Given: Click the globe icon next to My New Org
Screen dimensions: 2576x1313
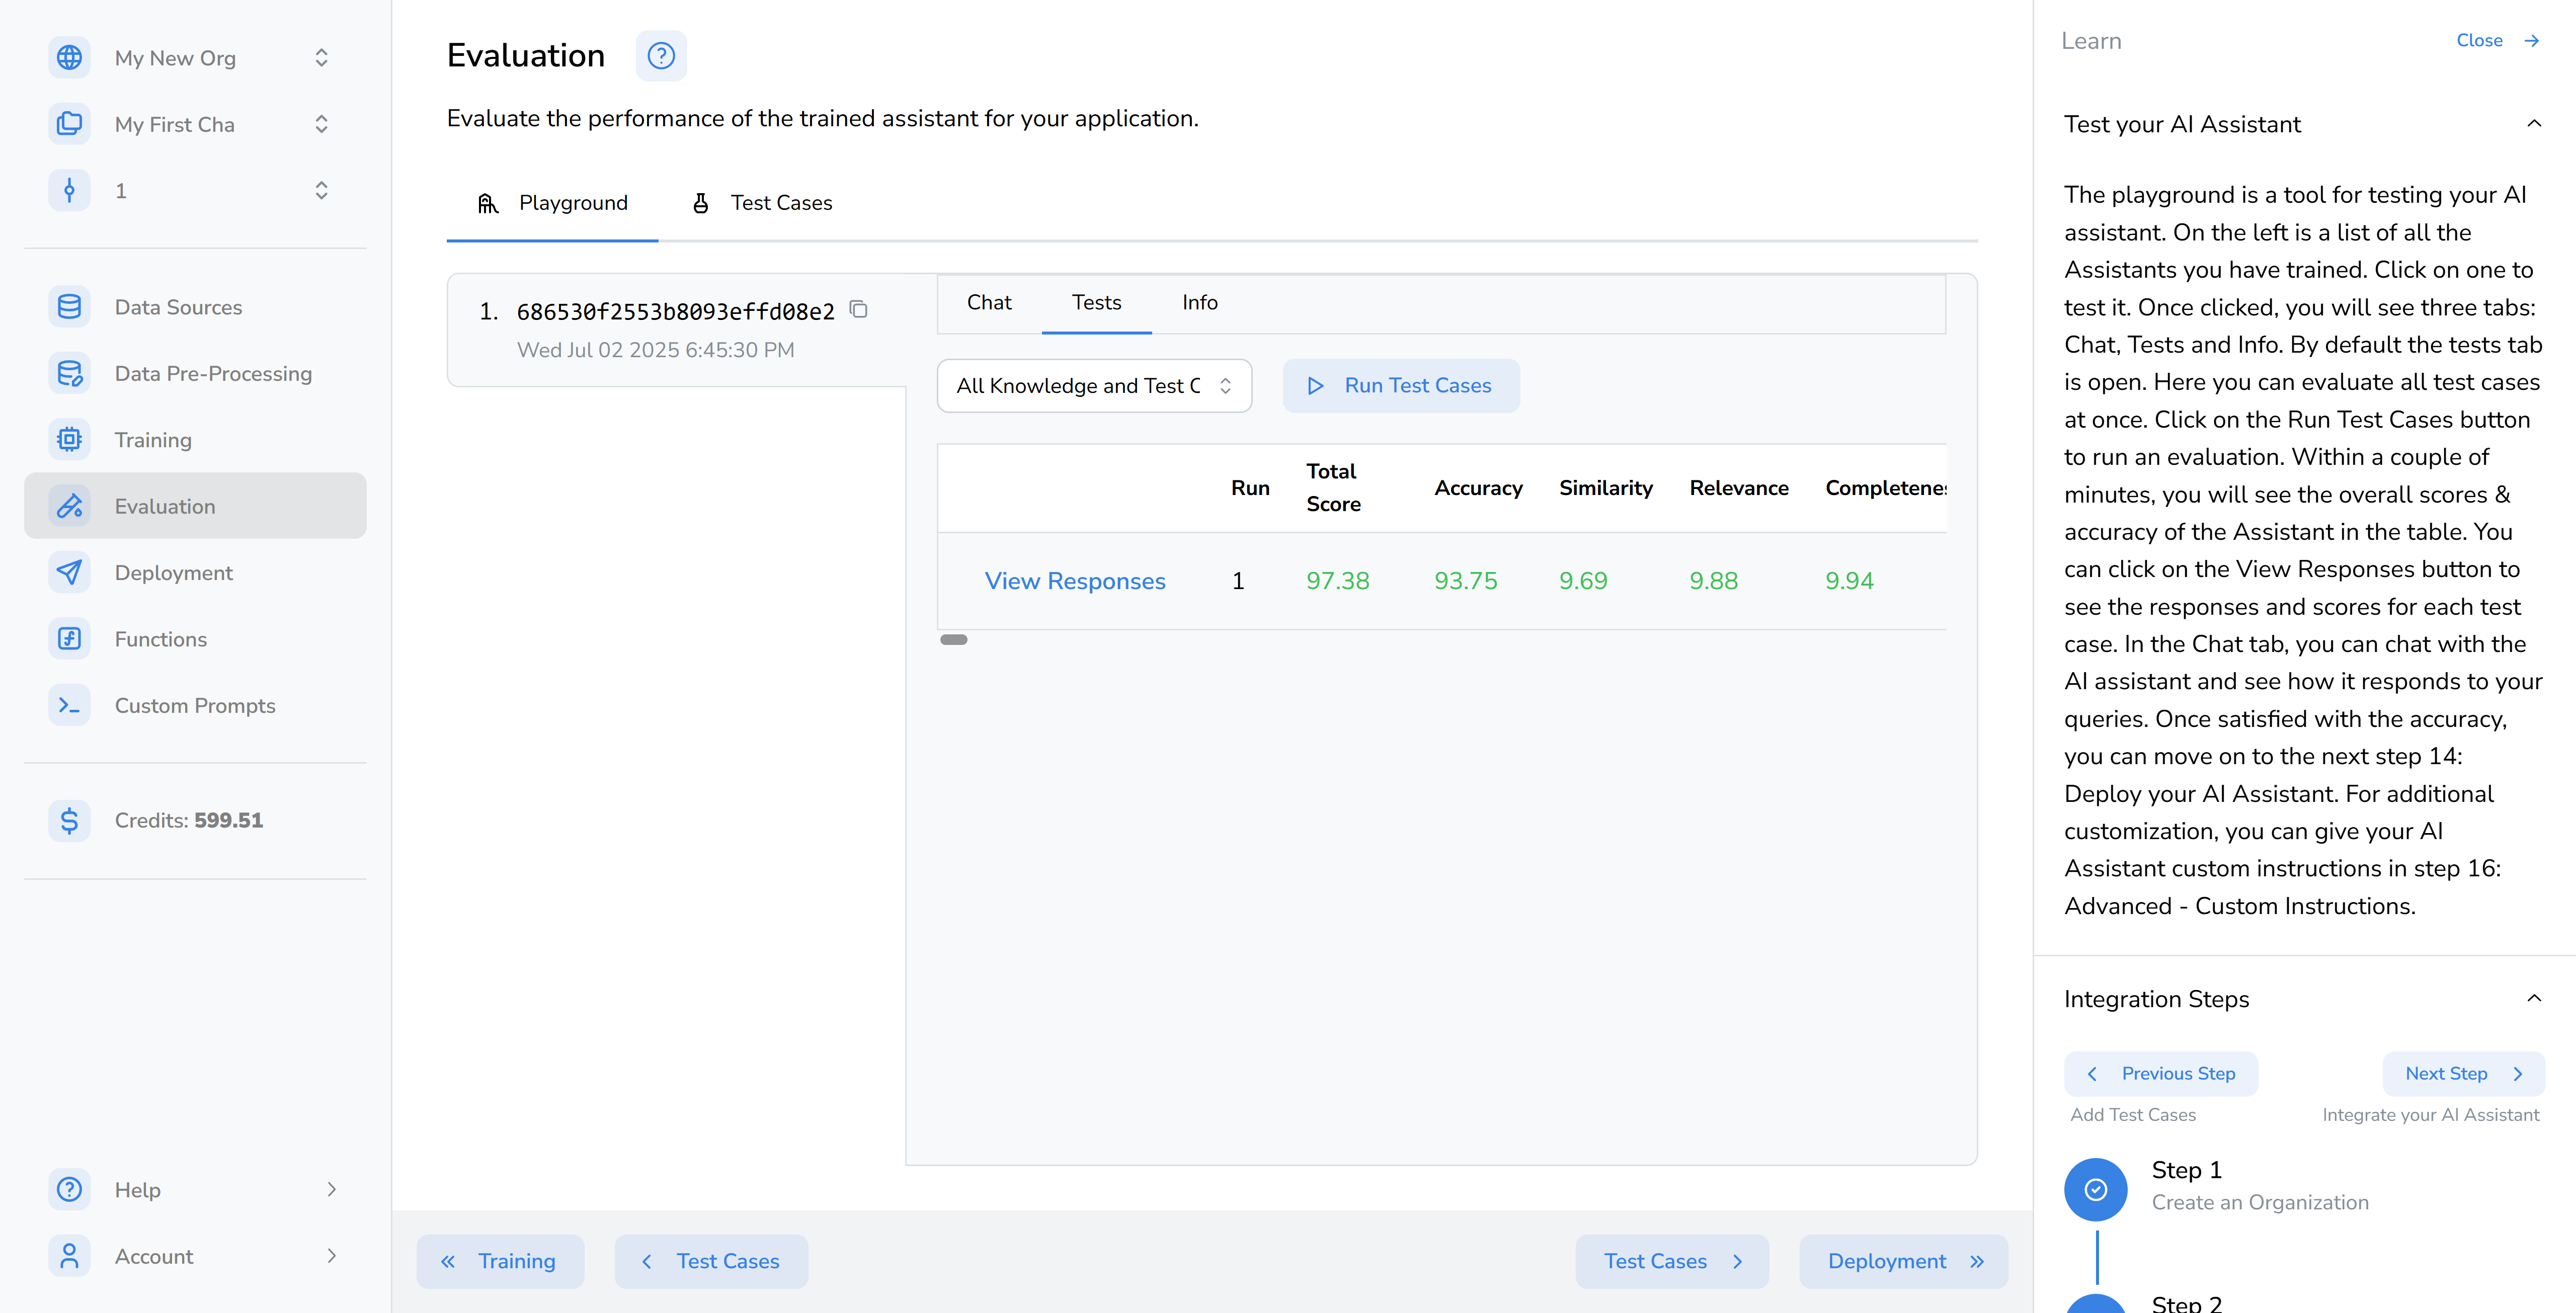Looking at the screenshot, I should click(x=69, y=58).
